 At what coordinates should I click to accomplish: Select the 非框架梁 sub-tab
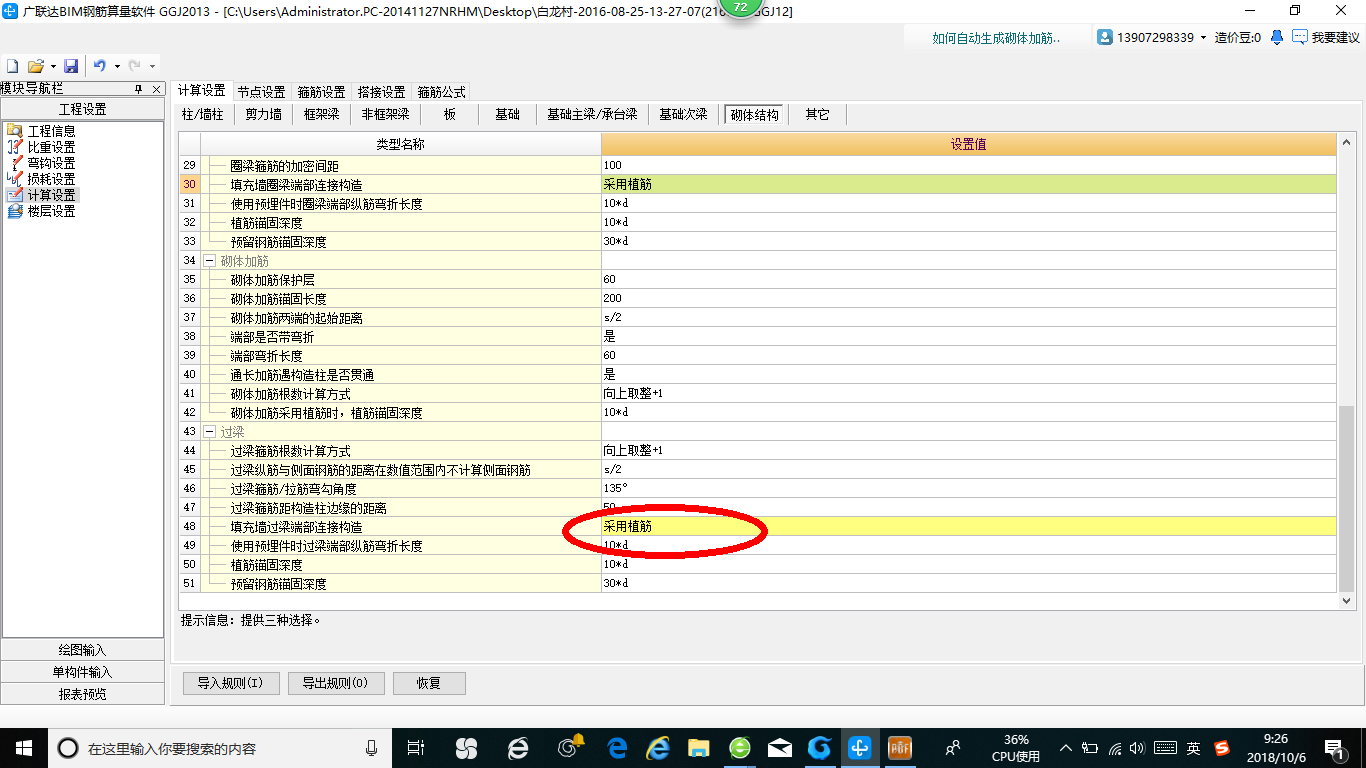pos(385,114)
